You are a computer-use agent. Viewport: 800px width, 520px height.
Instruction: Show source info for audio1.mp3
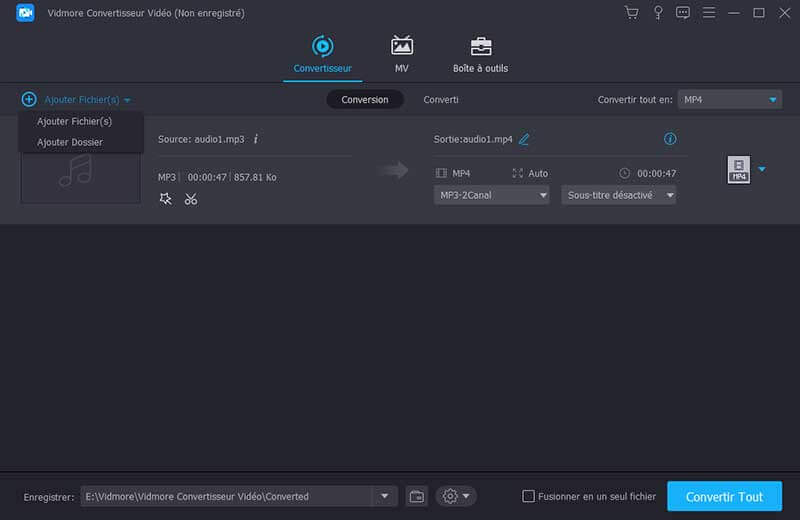pos(256,139)
